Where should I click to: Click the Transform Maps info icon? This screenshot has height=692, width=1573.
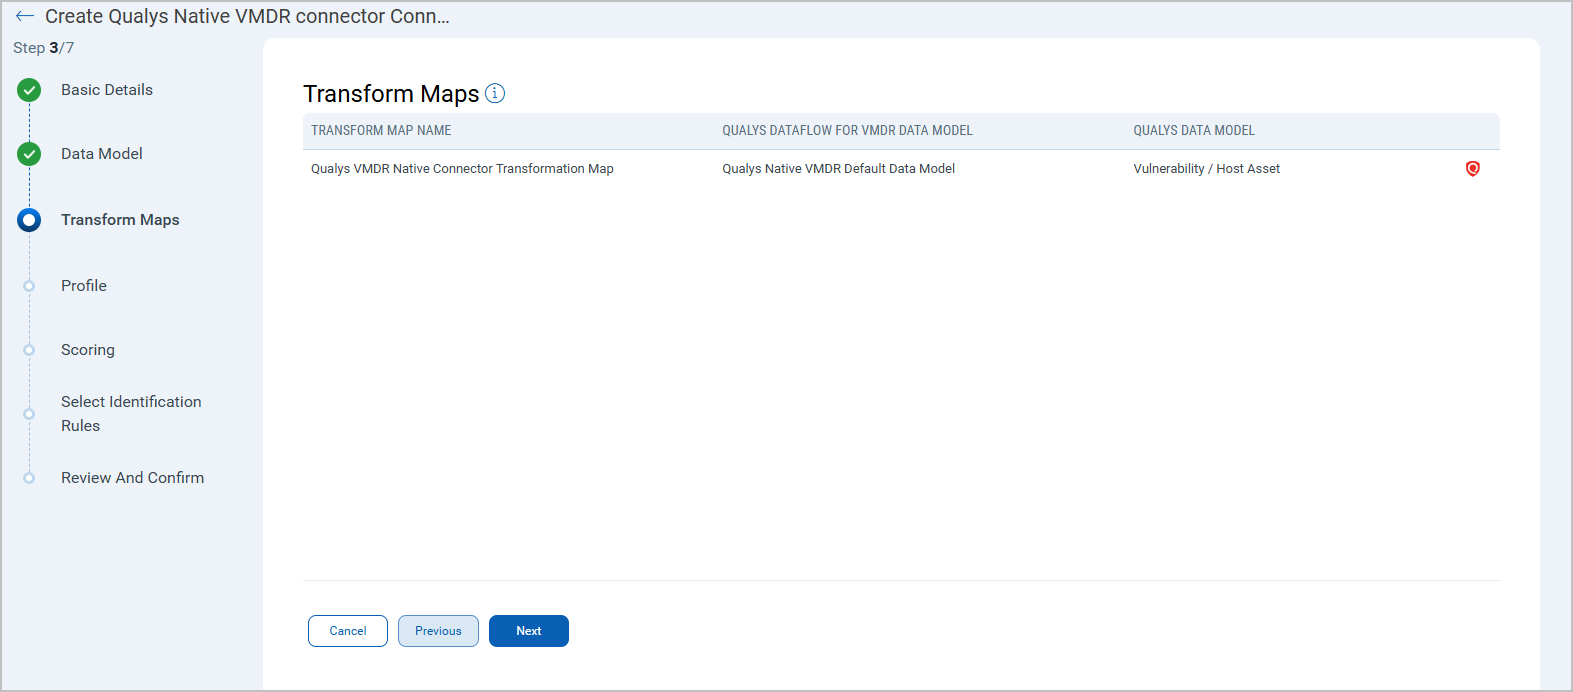(495, 93)
